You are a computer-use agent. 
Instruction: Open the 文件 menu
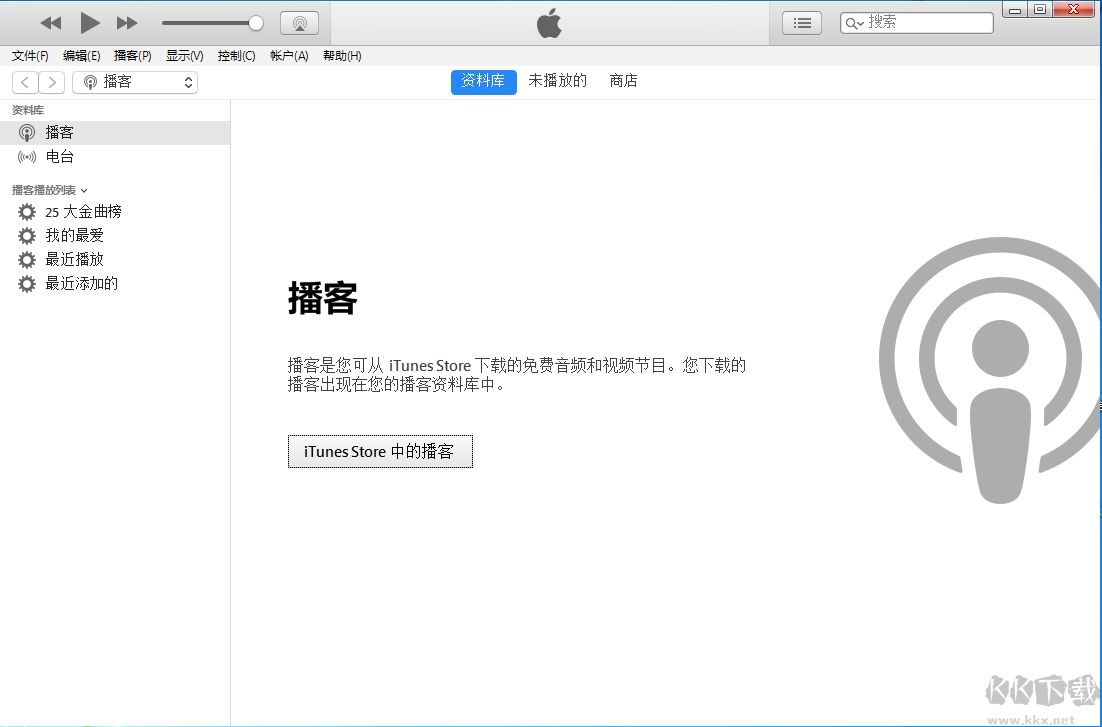coord(29,56)
